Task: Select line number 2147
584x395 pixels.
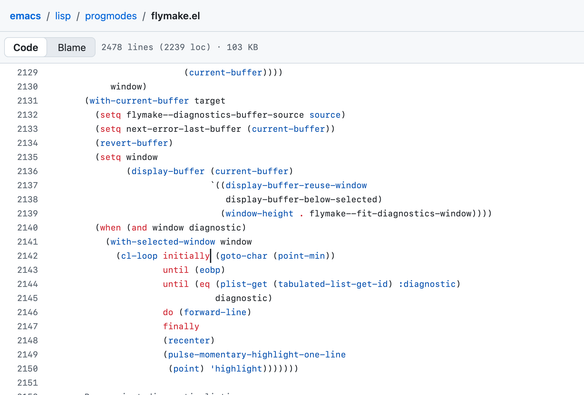Action: pyautogui.click(x=28, y=326)
